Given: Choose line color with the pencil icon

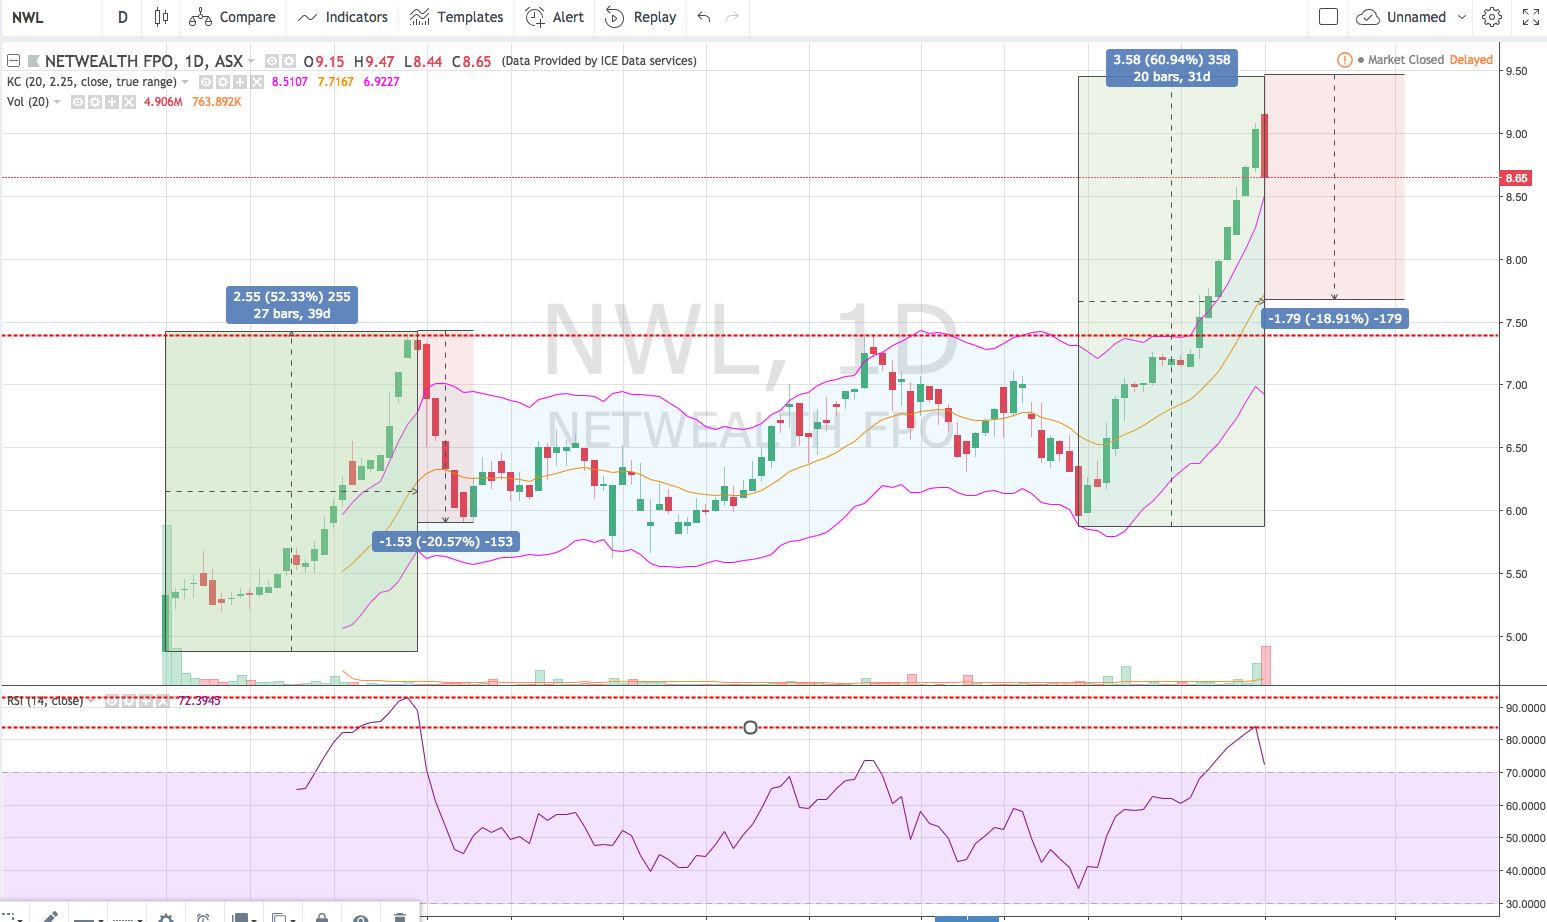Looking at the screenshot, I should [x=50, y=915].
